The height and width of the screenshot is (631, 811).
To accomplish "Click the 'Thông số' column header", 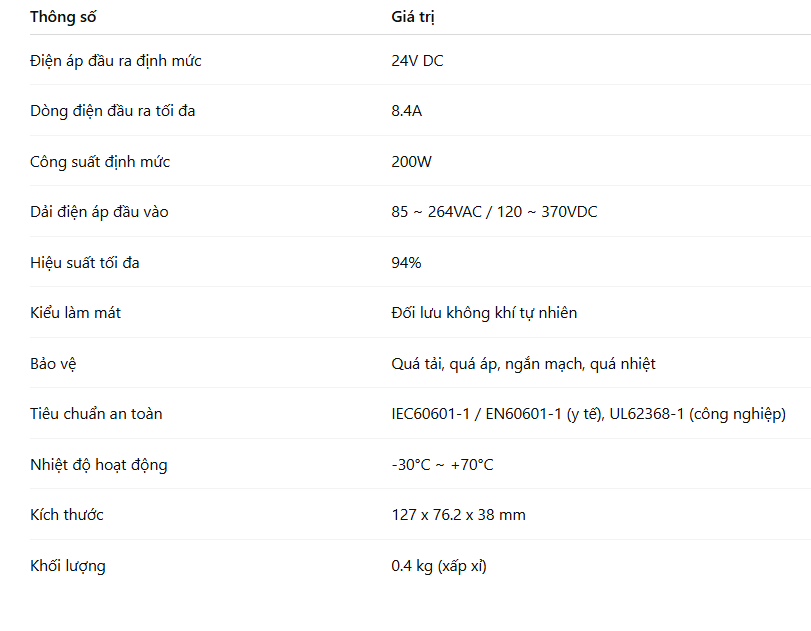I will point(64,17).
